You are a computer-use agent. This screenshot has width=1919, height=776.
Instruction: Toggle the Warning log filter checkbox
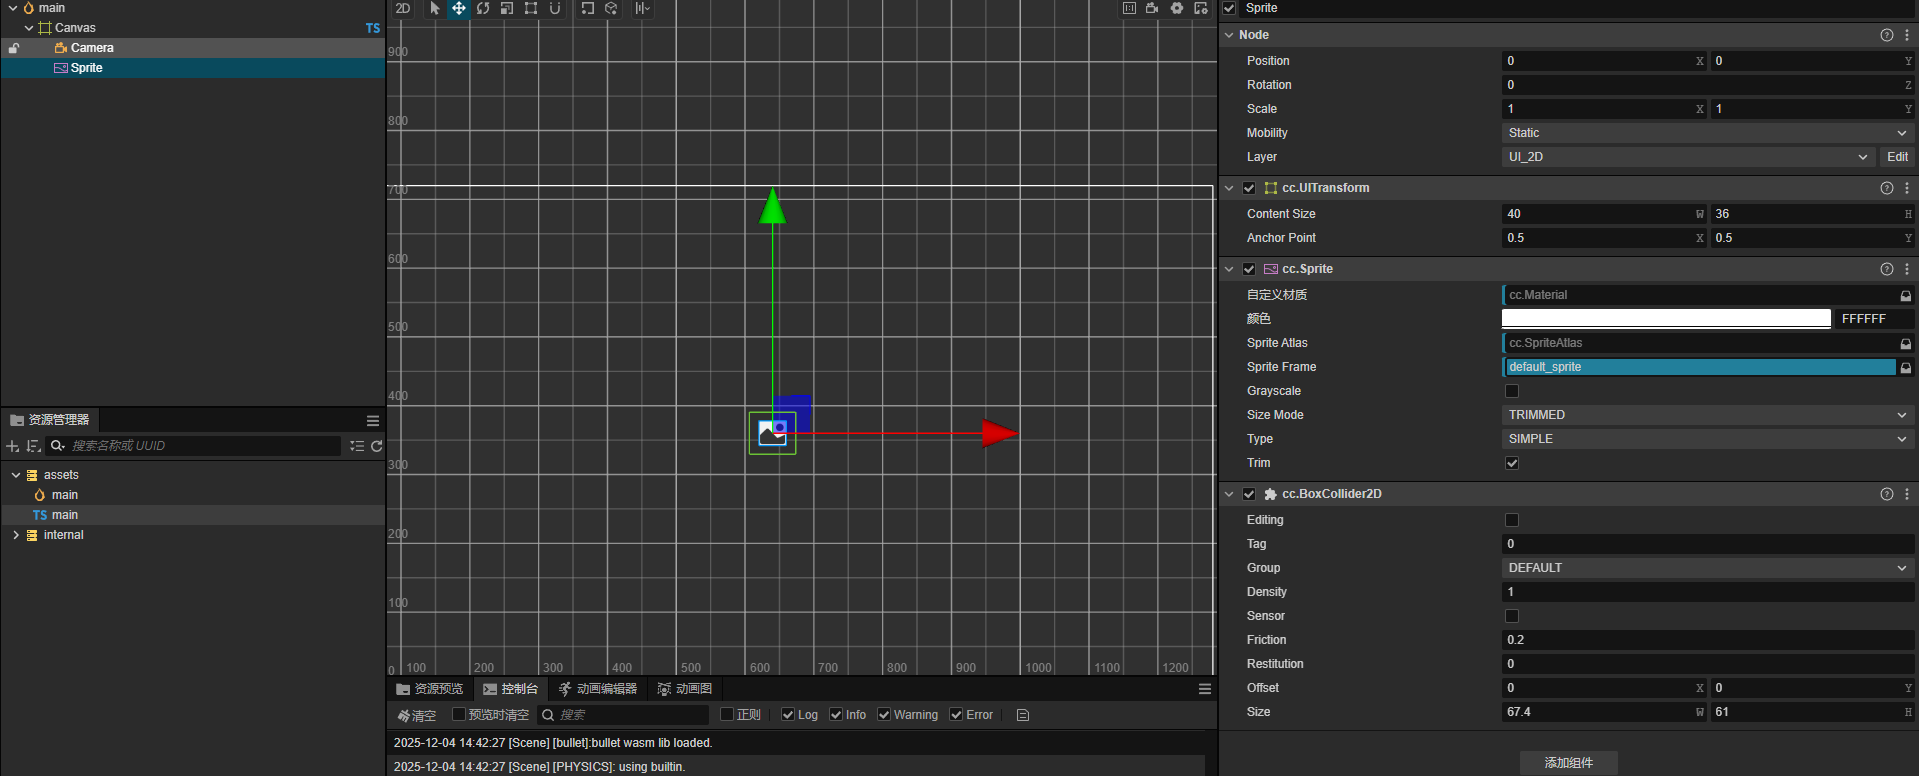tap(884, 715)
